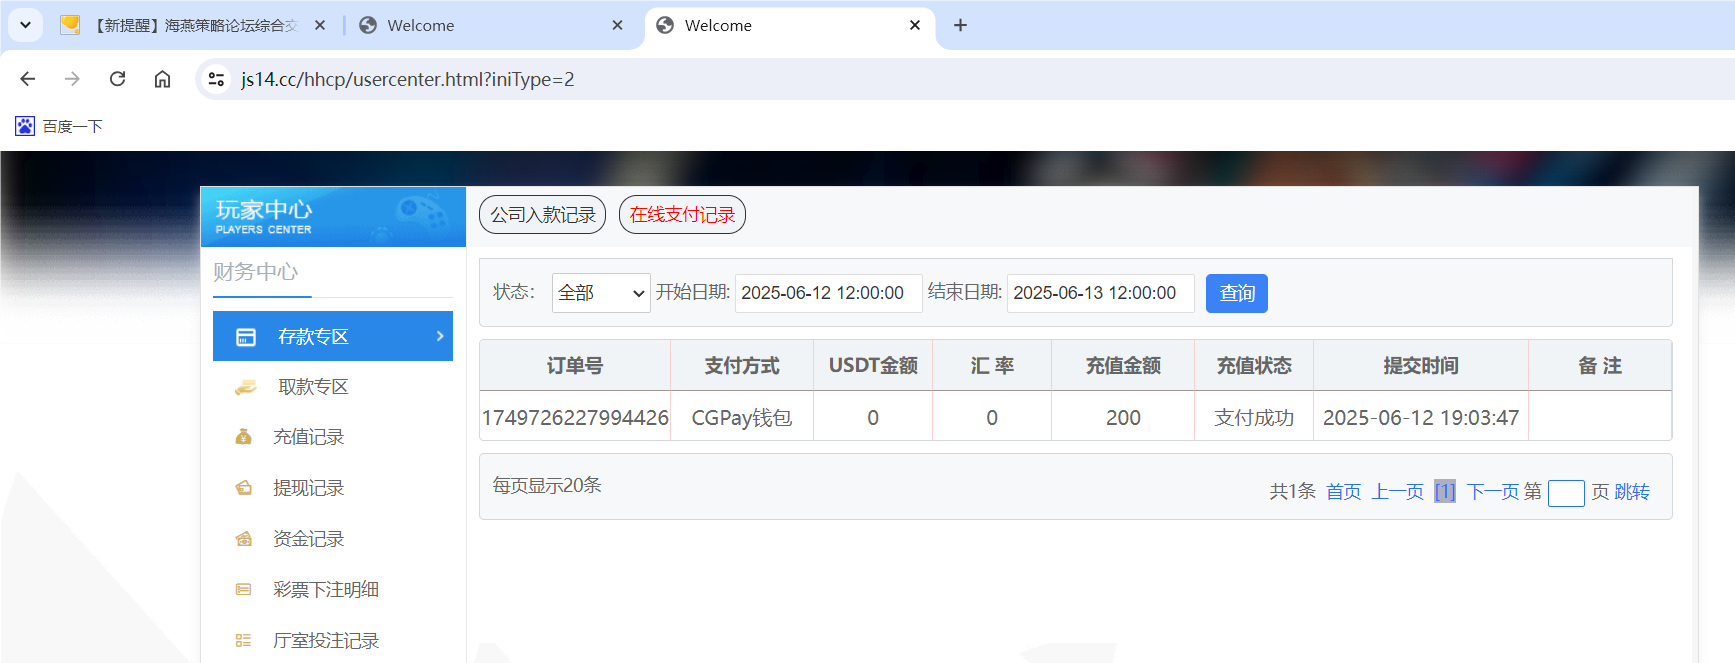Image resolution: width=1735 pixels, height=663 pixels.
Task: Click the withdrawal zone coins icon
Action: pyautogui.click(x=245, y=387)
